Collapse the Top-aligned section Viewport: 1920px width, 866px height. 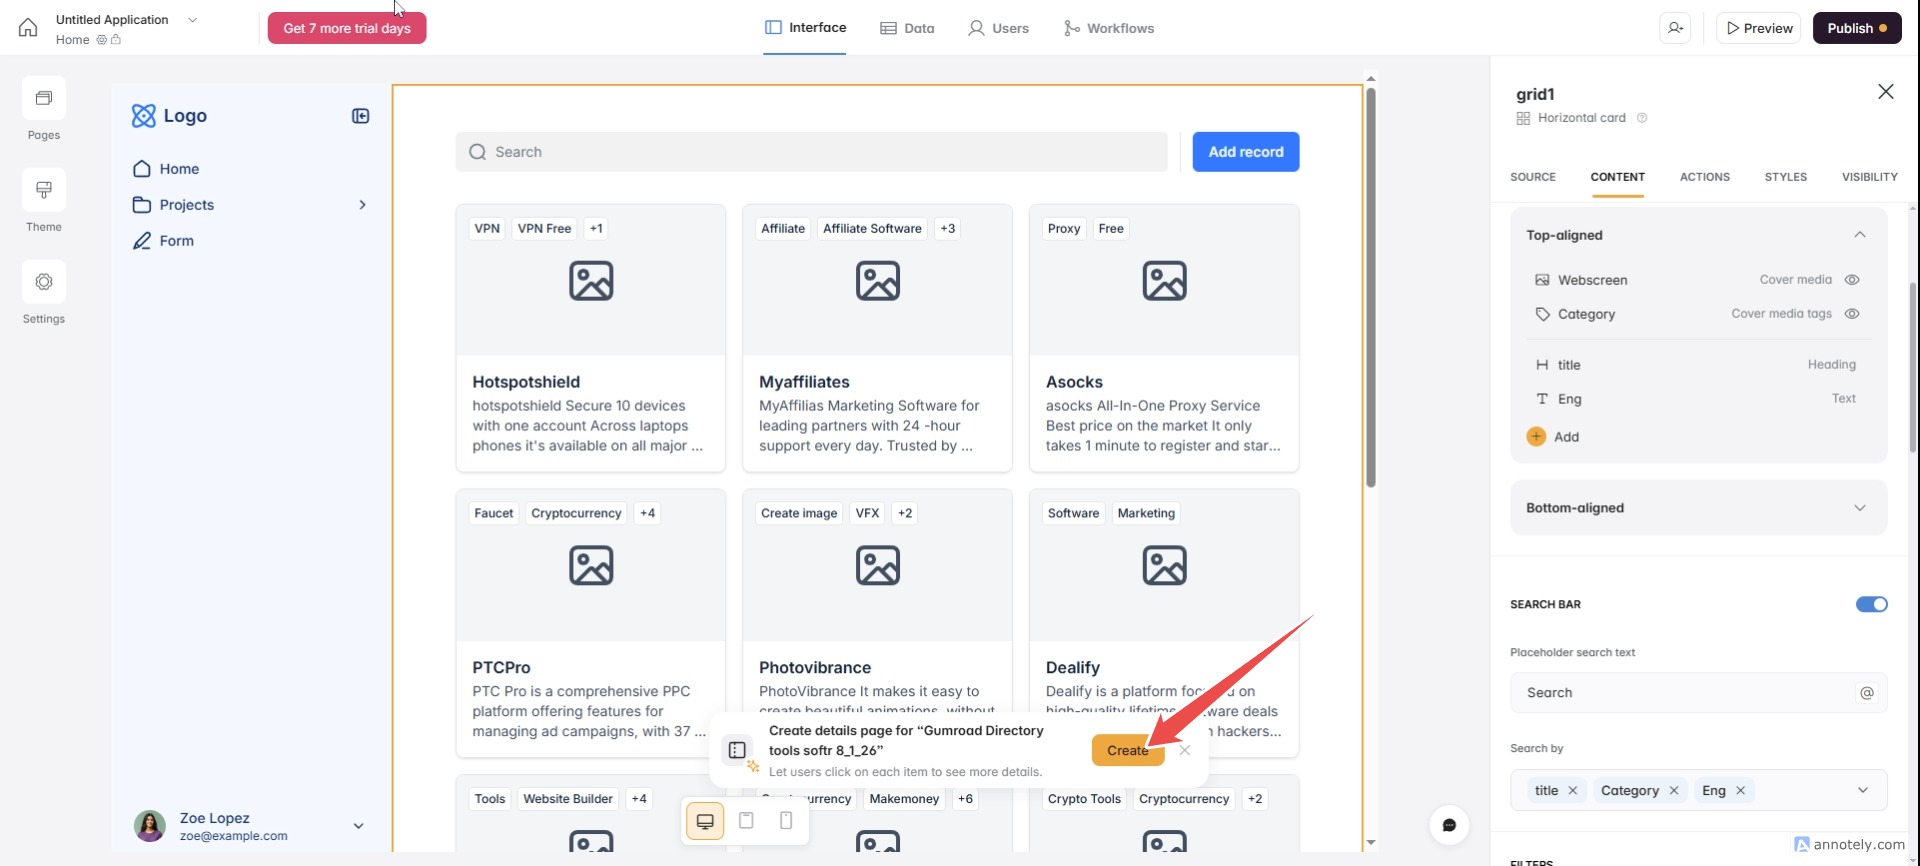tap(1859, 235)
